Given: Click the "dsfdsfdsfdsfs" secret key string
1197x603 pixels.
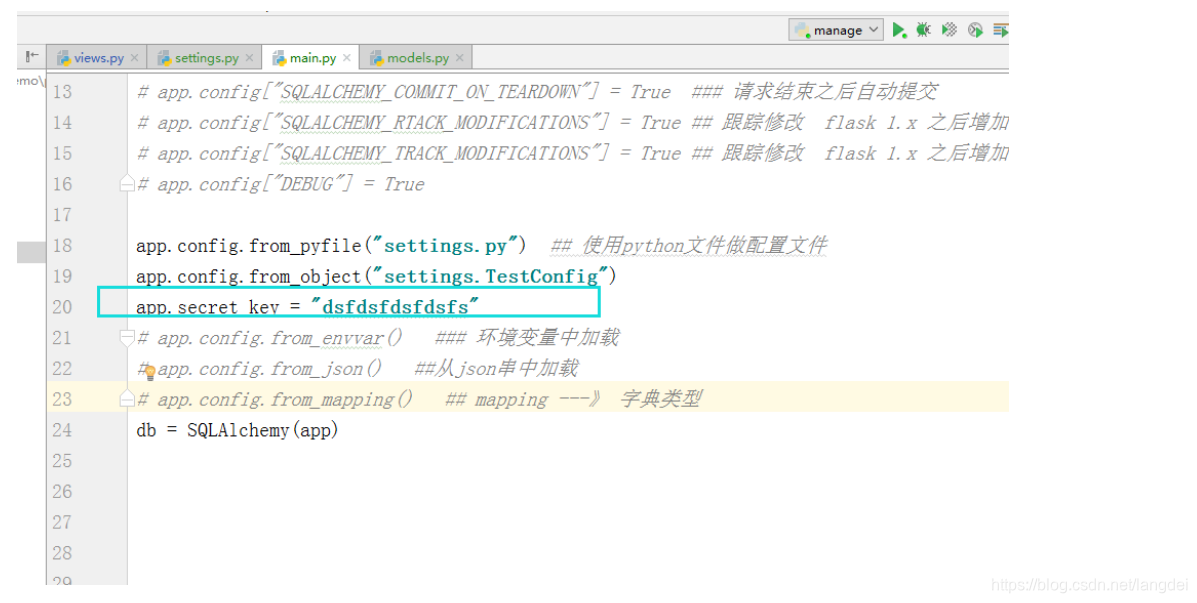Looking at the screenshot, I should coord(395,307).
